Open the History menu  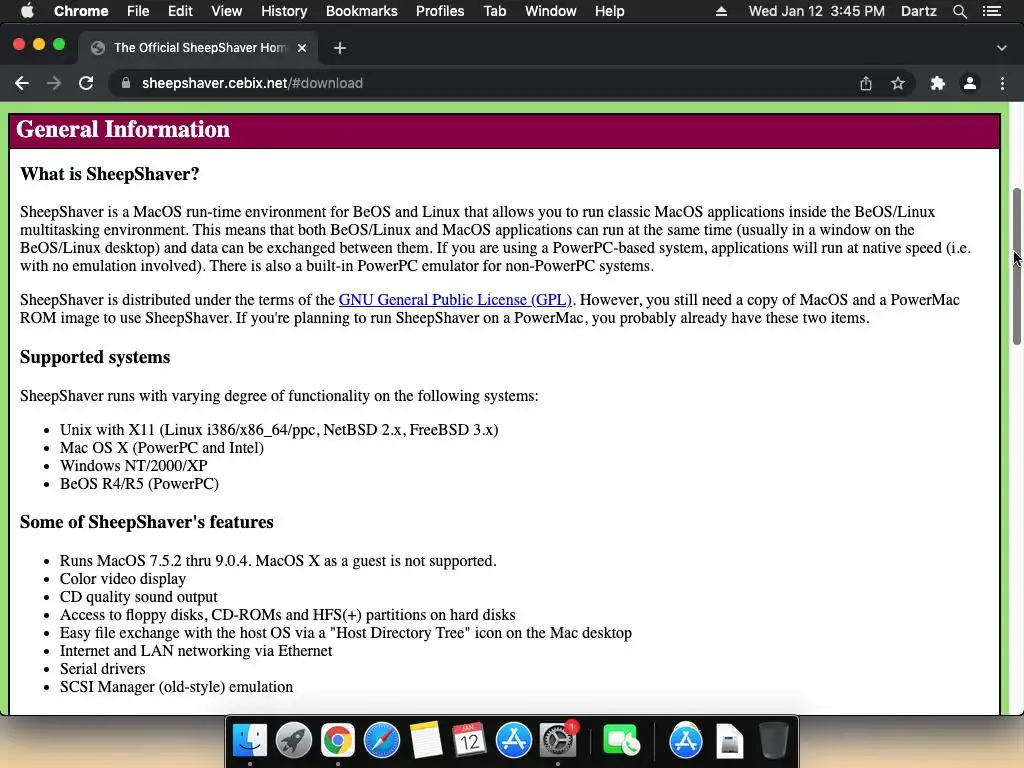point(284,11)
